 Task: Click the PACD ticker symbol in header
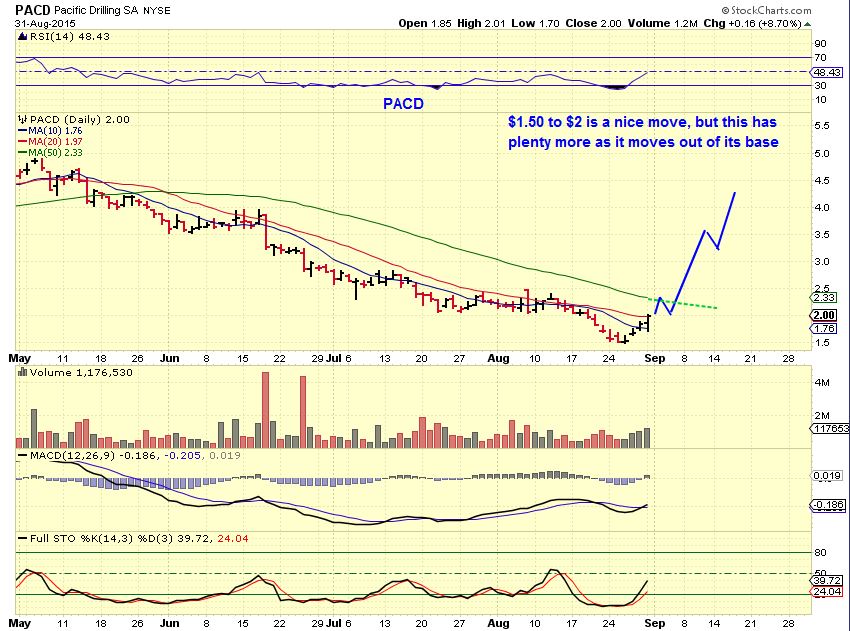click(x=33, y=10)
